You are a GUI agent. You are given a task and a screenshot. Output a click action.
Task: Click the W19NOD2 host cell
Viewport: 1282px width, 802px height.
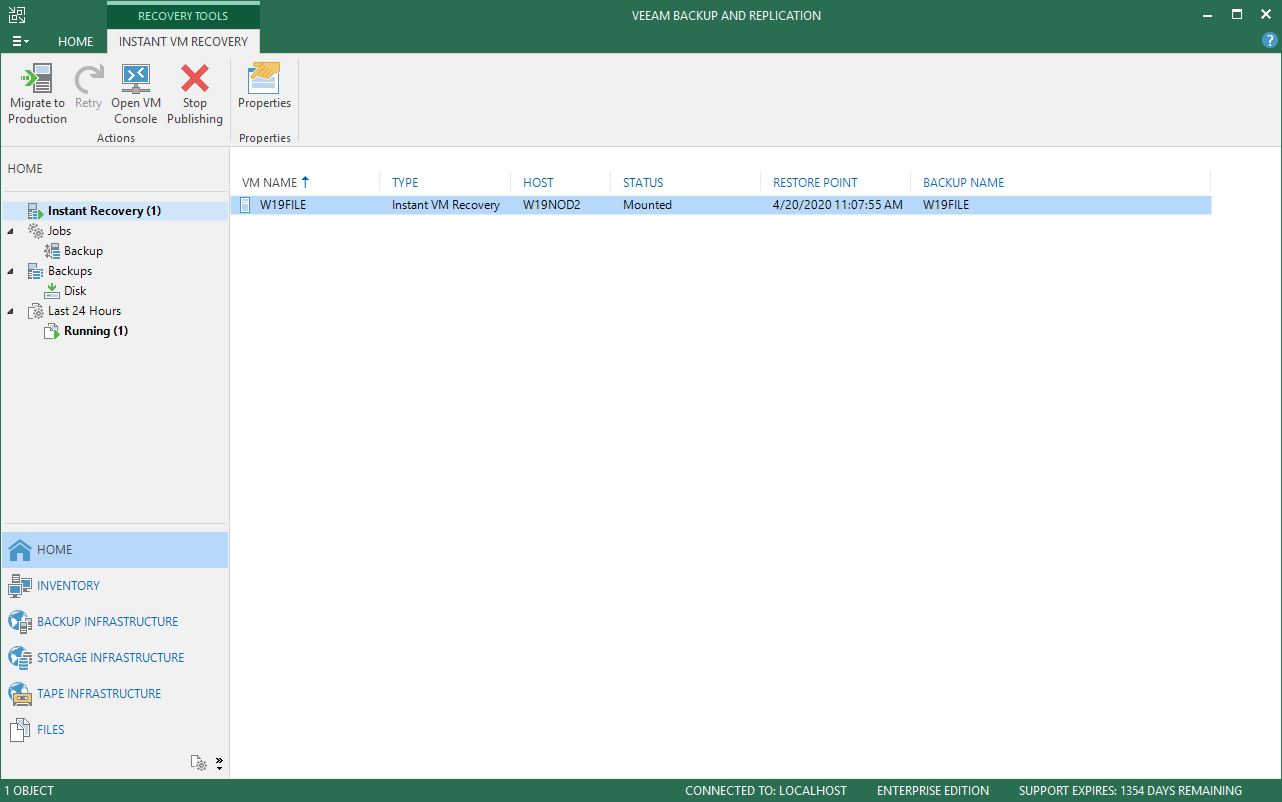(x=552, y=205)
